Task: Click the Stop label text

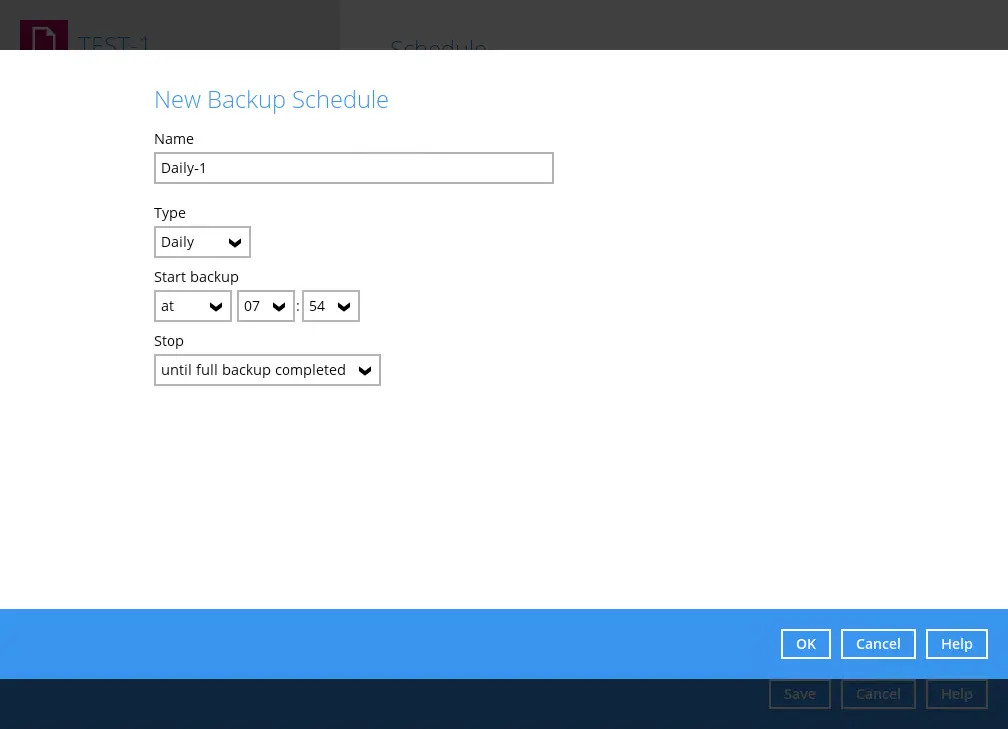Action: pos(169,341)
